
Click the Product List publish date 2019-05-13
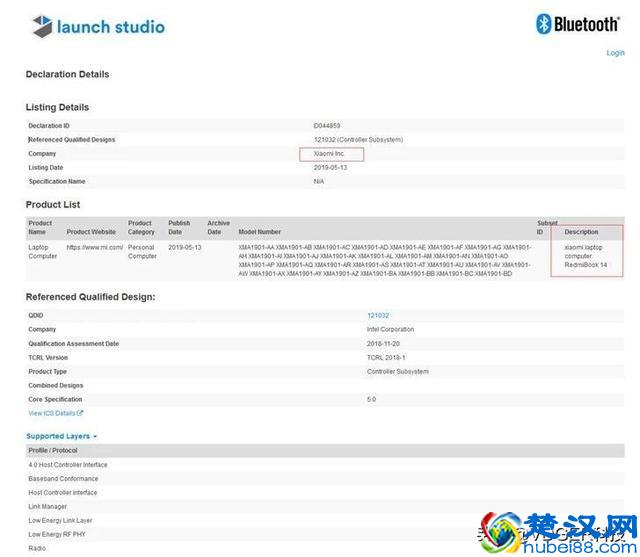184,247
